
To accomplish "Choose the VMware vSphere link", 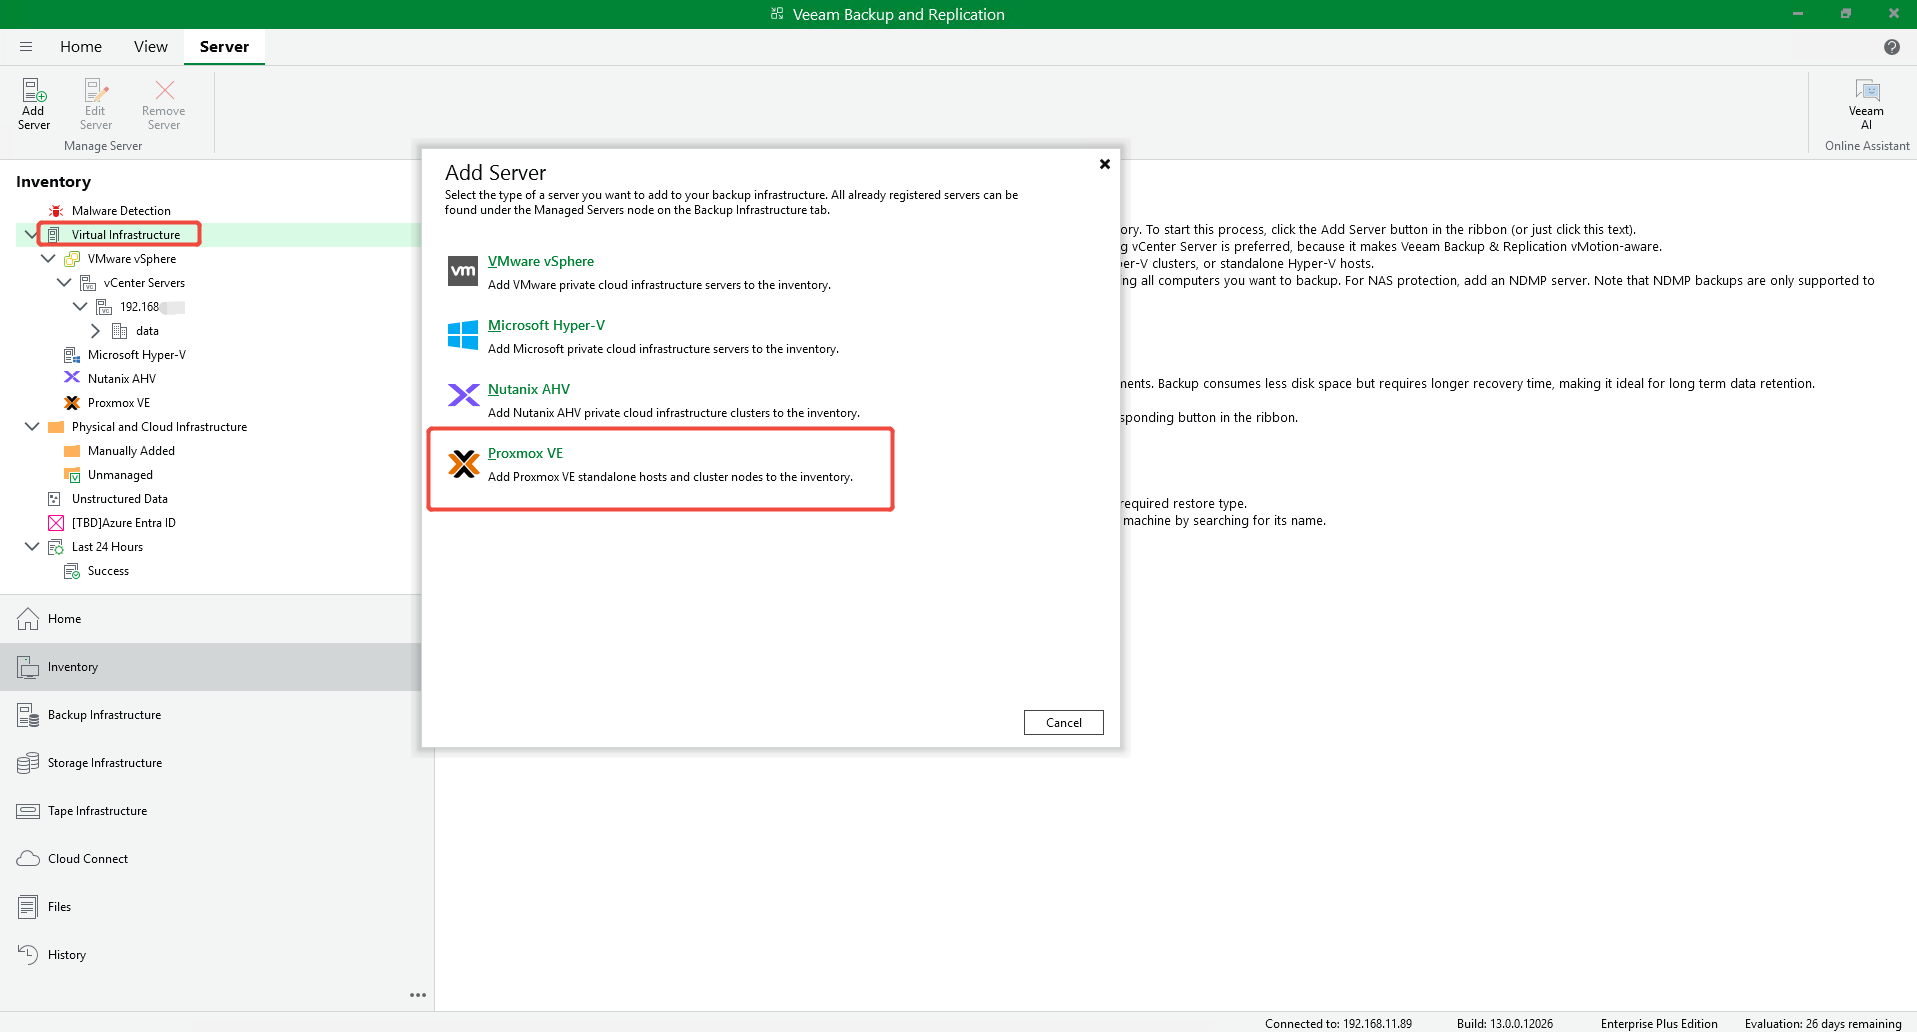I will [541, 261].
